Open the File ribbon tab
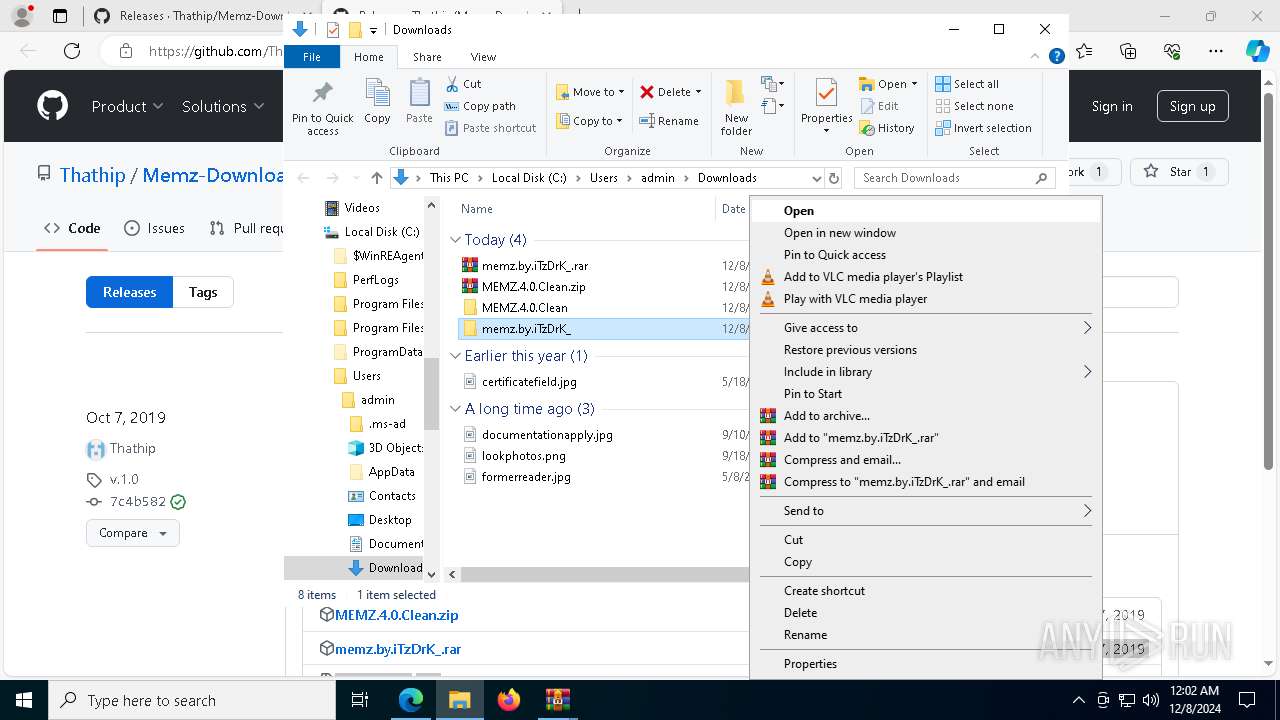This screenshot has height=720, width=1280. tap(312, 57)
